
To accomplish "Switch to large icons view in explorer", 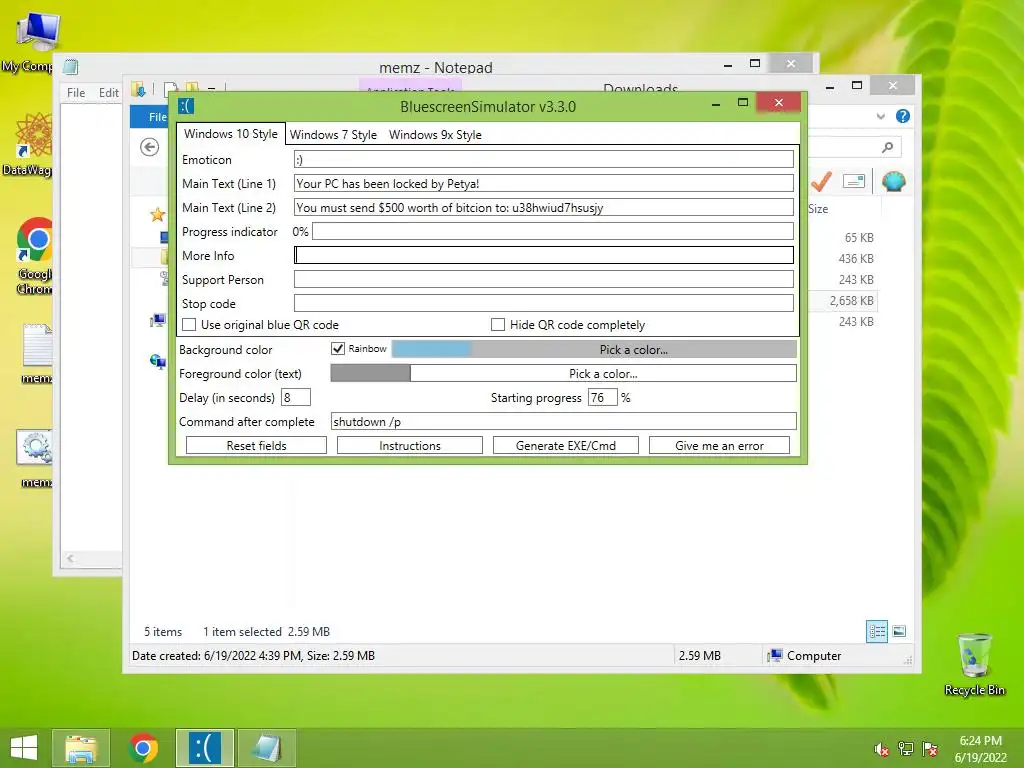I will [x=899, y=631].
